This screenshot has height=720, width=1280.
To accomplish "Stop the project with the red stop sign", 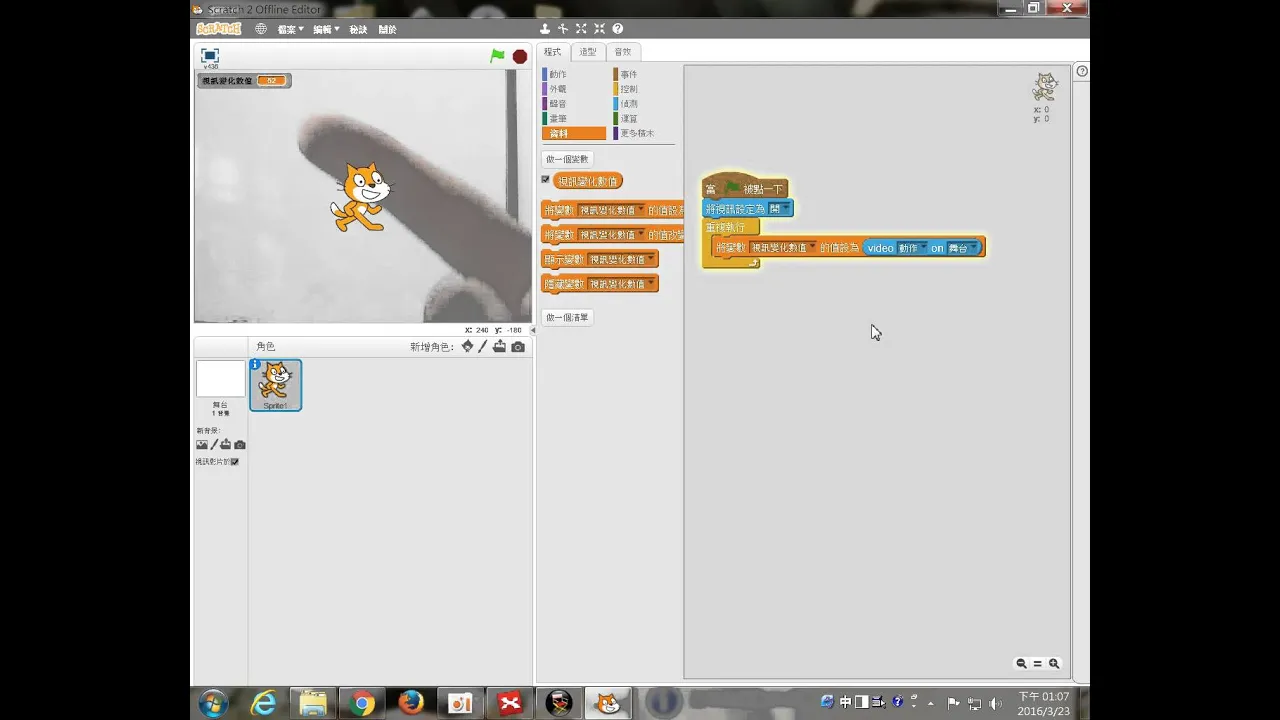I will 520,56.
